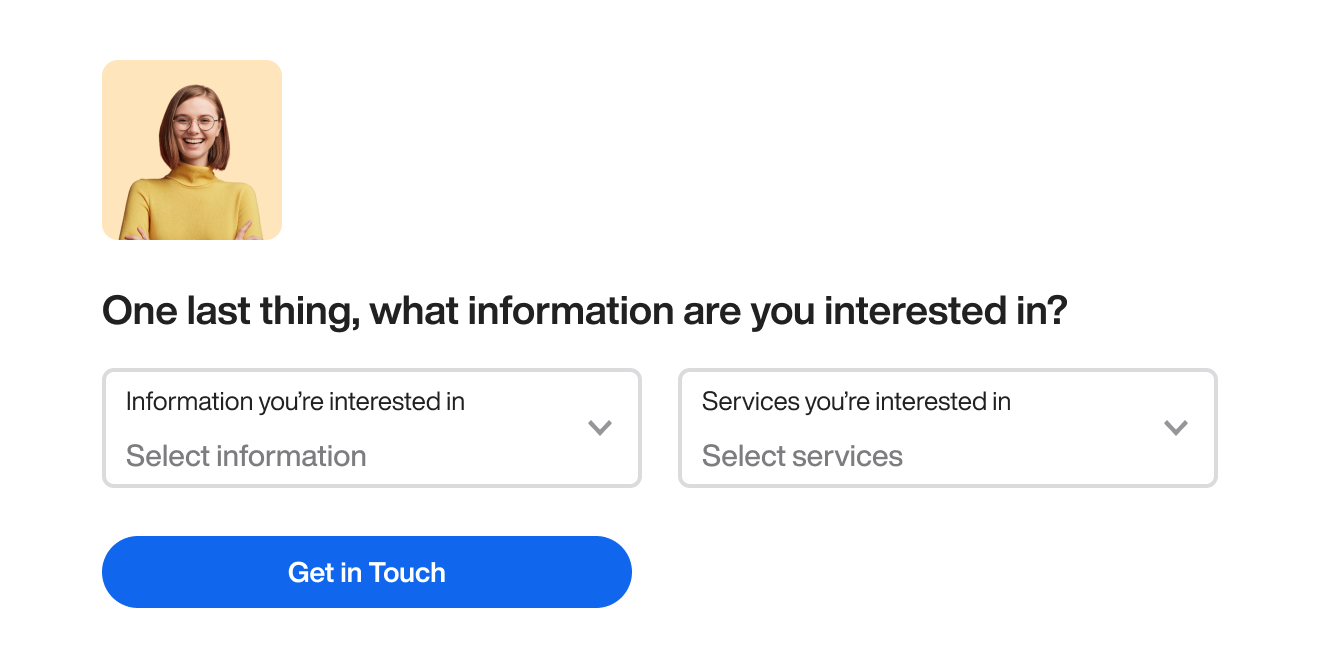Image resolution: width=1320 pixels, height=660 pixels.
Task: Submit the form with the blue button
Action: [x=367, y=572]
